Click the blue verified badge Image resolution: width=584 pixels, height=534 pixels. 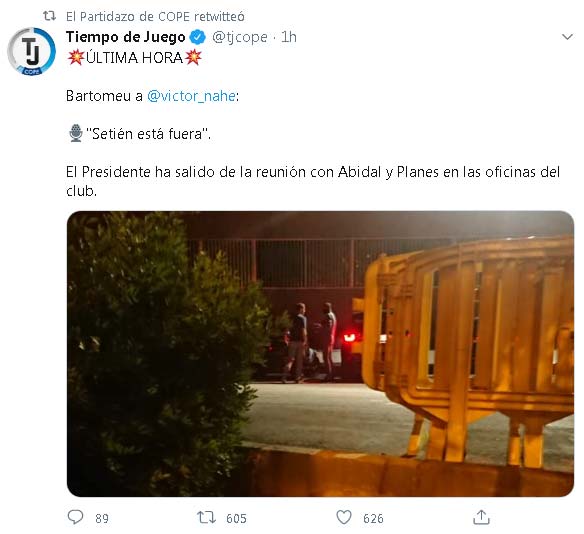coord(197,37)
